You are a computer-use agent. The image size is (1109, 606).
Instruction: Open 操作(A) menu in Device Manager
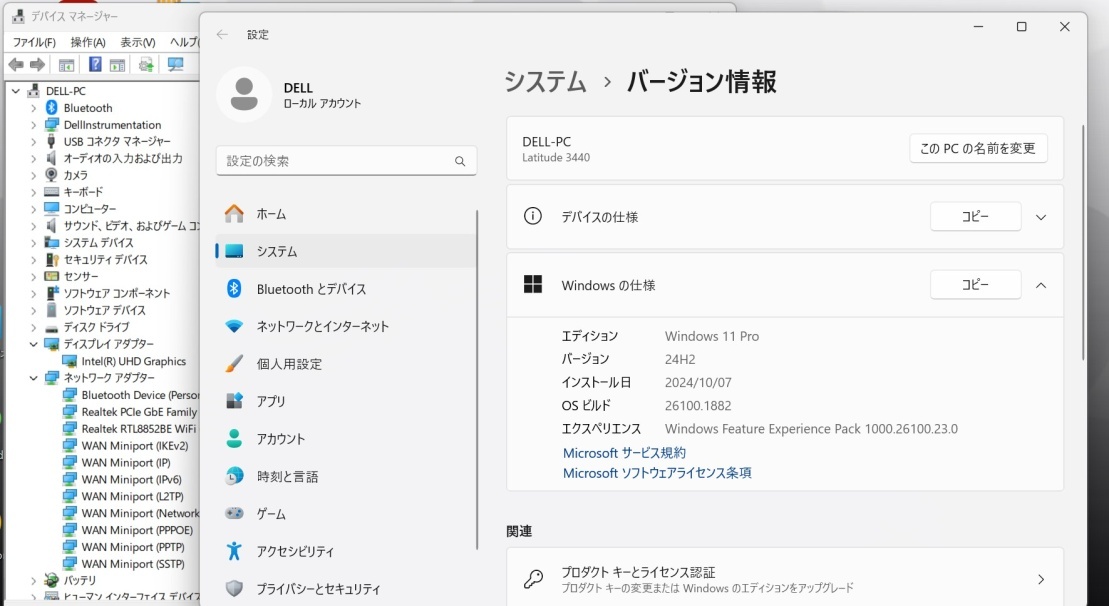click(88, 42)
